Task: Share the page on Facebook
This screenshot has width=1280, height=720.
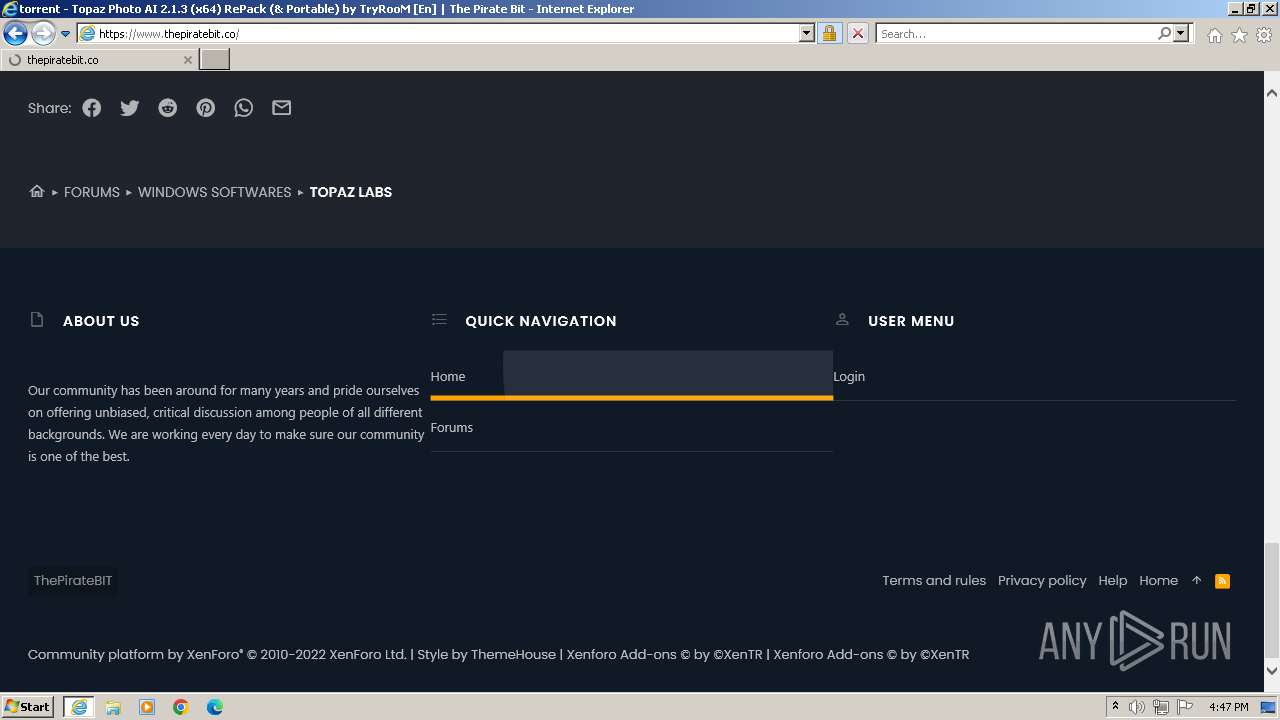Action: (92, 108)
